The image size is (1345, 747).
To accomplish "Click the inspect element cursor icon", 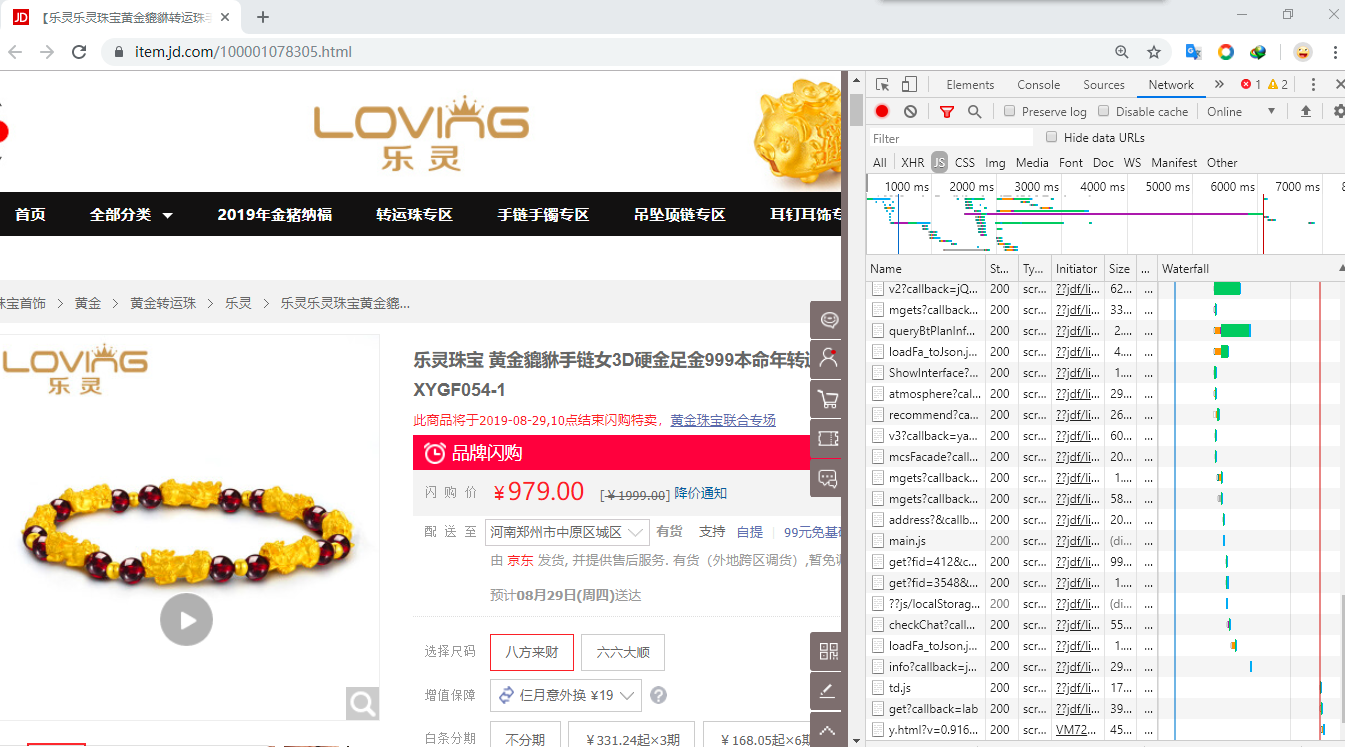I will pyautogui.click(x=882, y=85).
